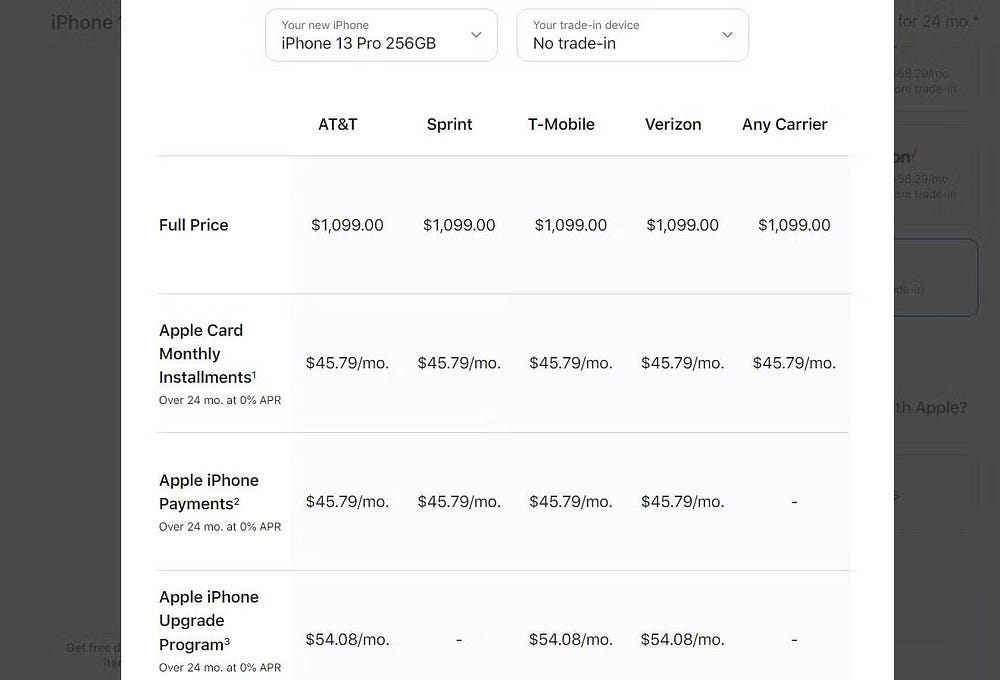The width and height of the screenshot is (1000, 680).
Task: Click Sprint's $45.79/mo. Apple iPhone Payments price
Action: pyautogui.click(x=459, y=501)
